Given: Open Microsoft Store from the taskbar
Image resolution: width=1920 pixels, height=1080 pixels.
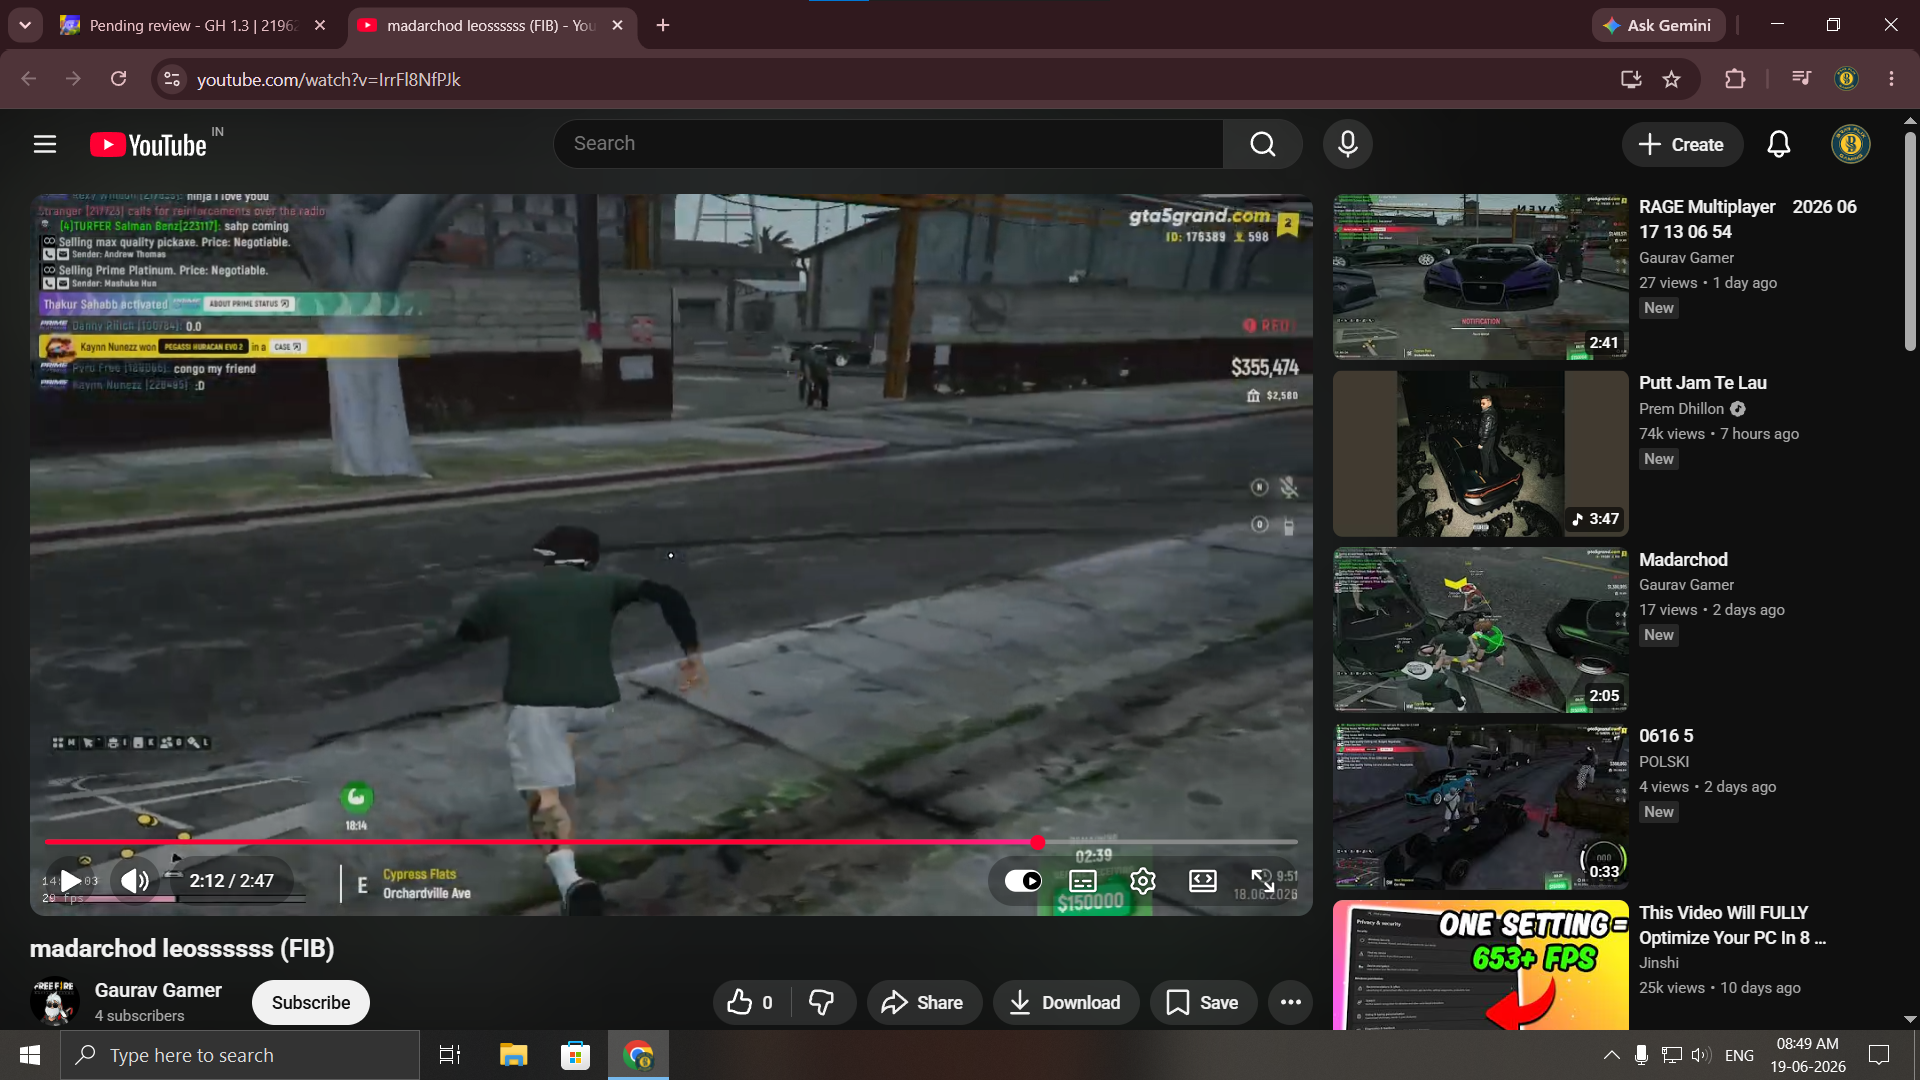Looking at the screenshot, I should point(576,1055).
